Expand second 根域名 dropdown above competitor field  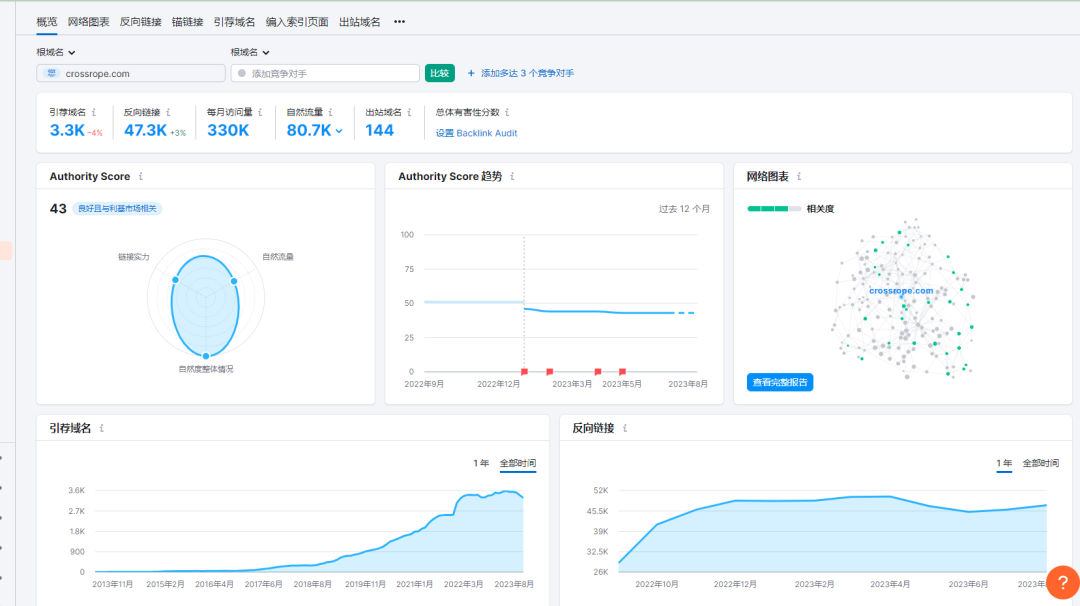pos(250,52)
